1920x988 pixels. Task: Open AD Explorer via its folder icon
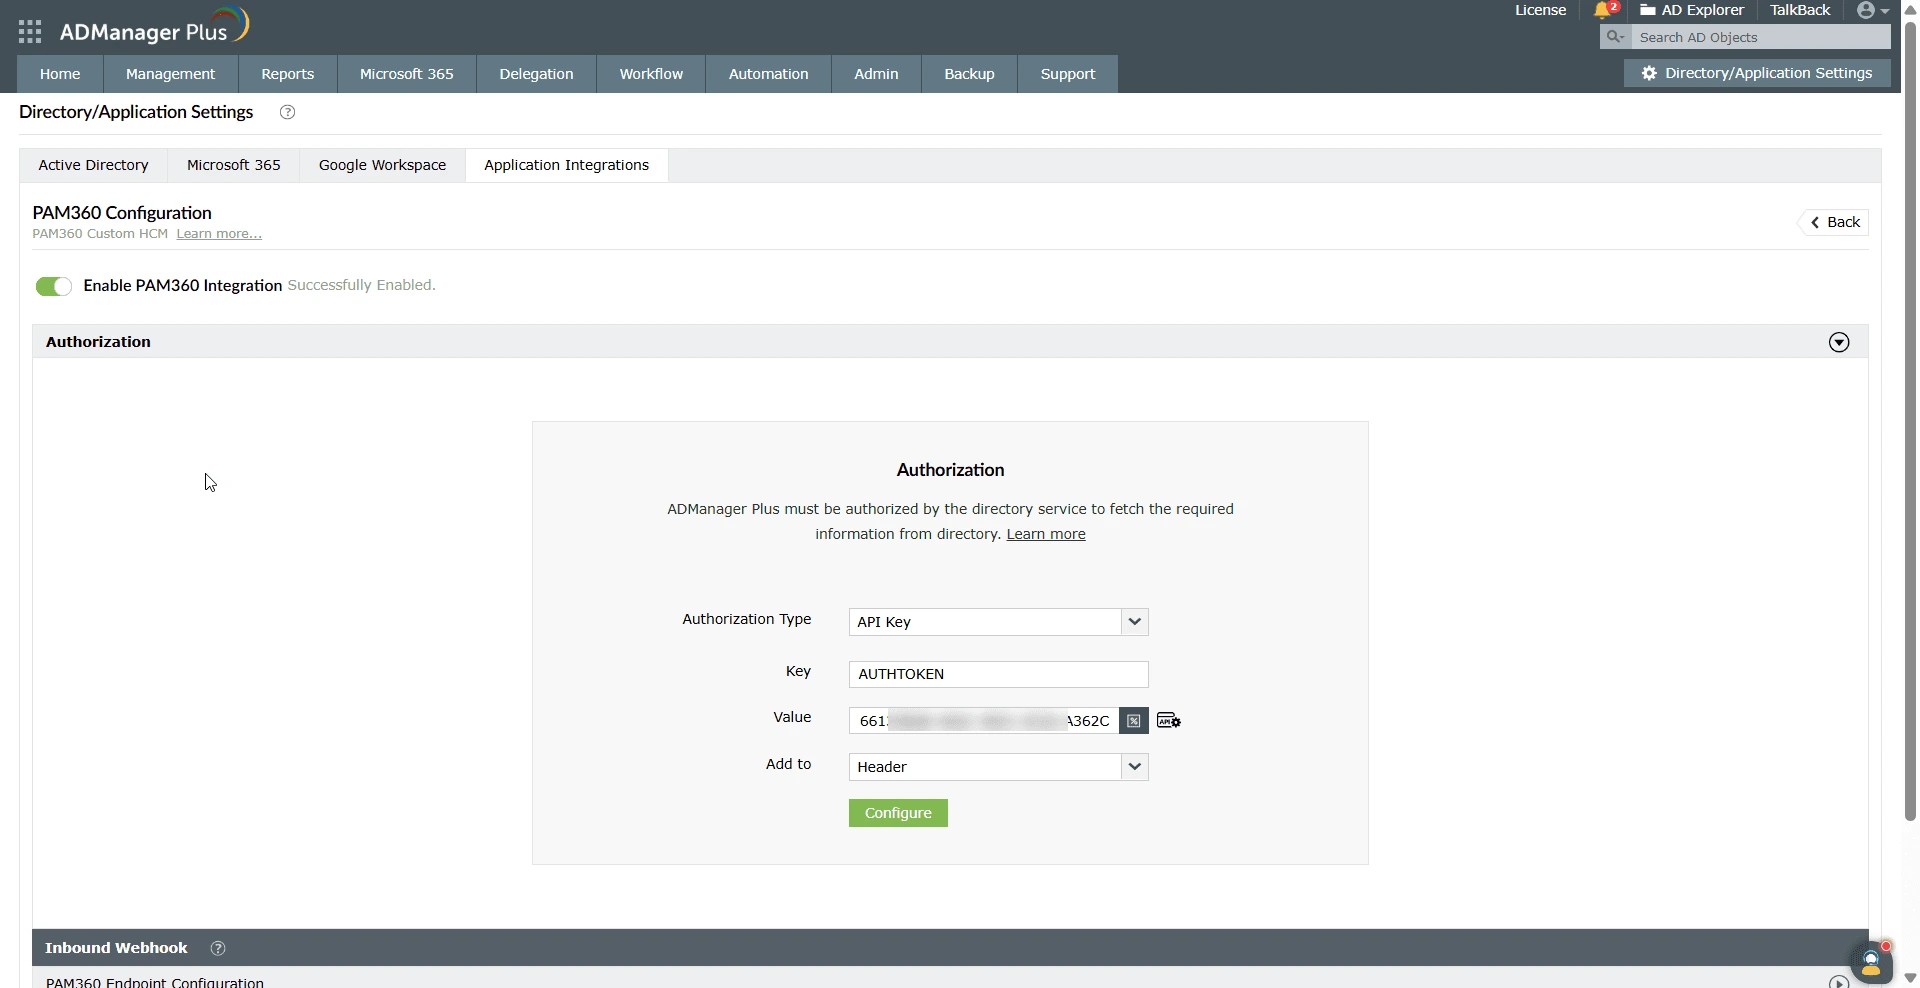click(x=1650, y=10)
